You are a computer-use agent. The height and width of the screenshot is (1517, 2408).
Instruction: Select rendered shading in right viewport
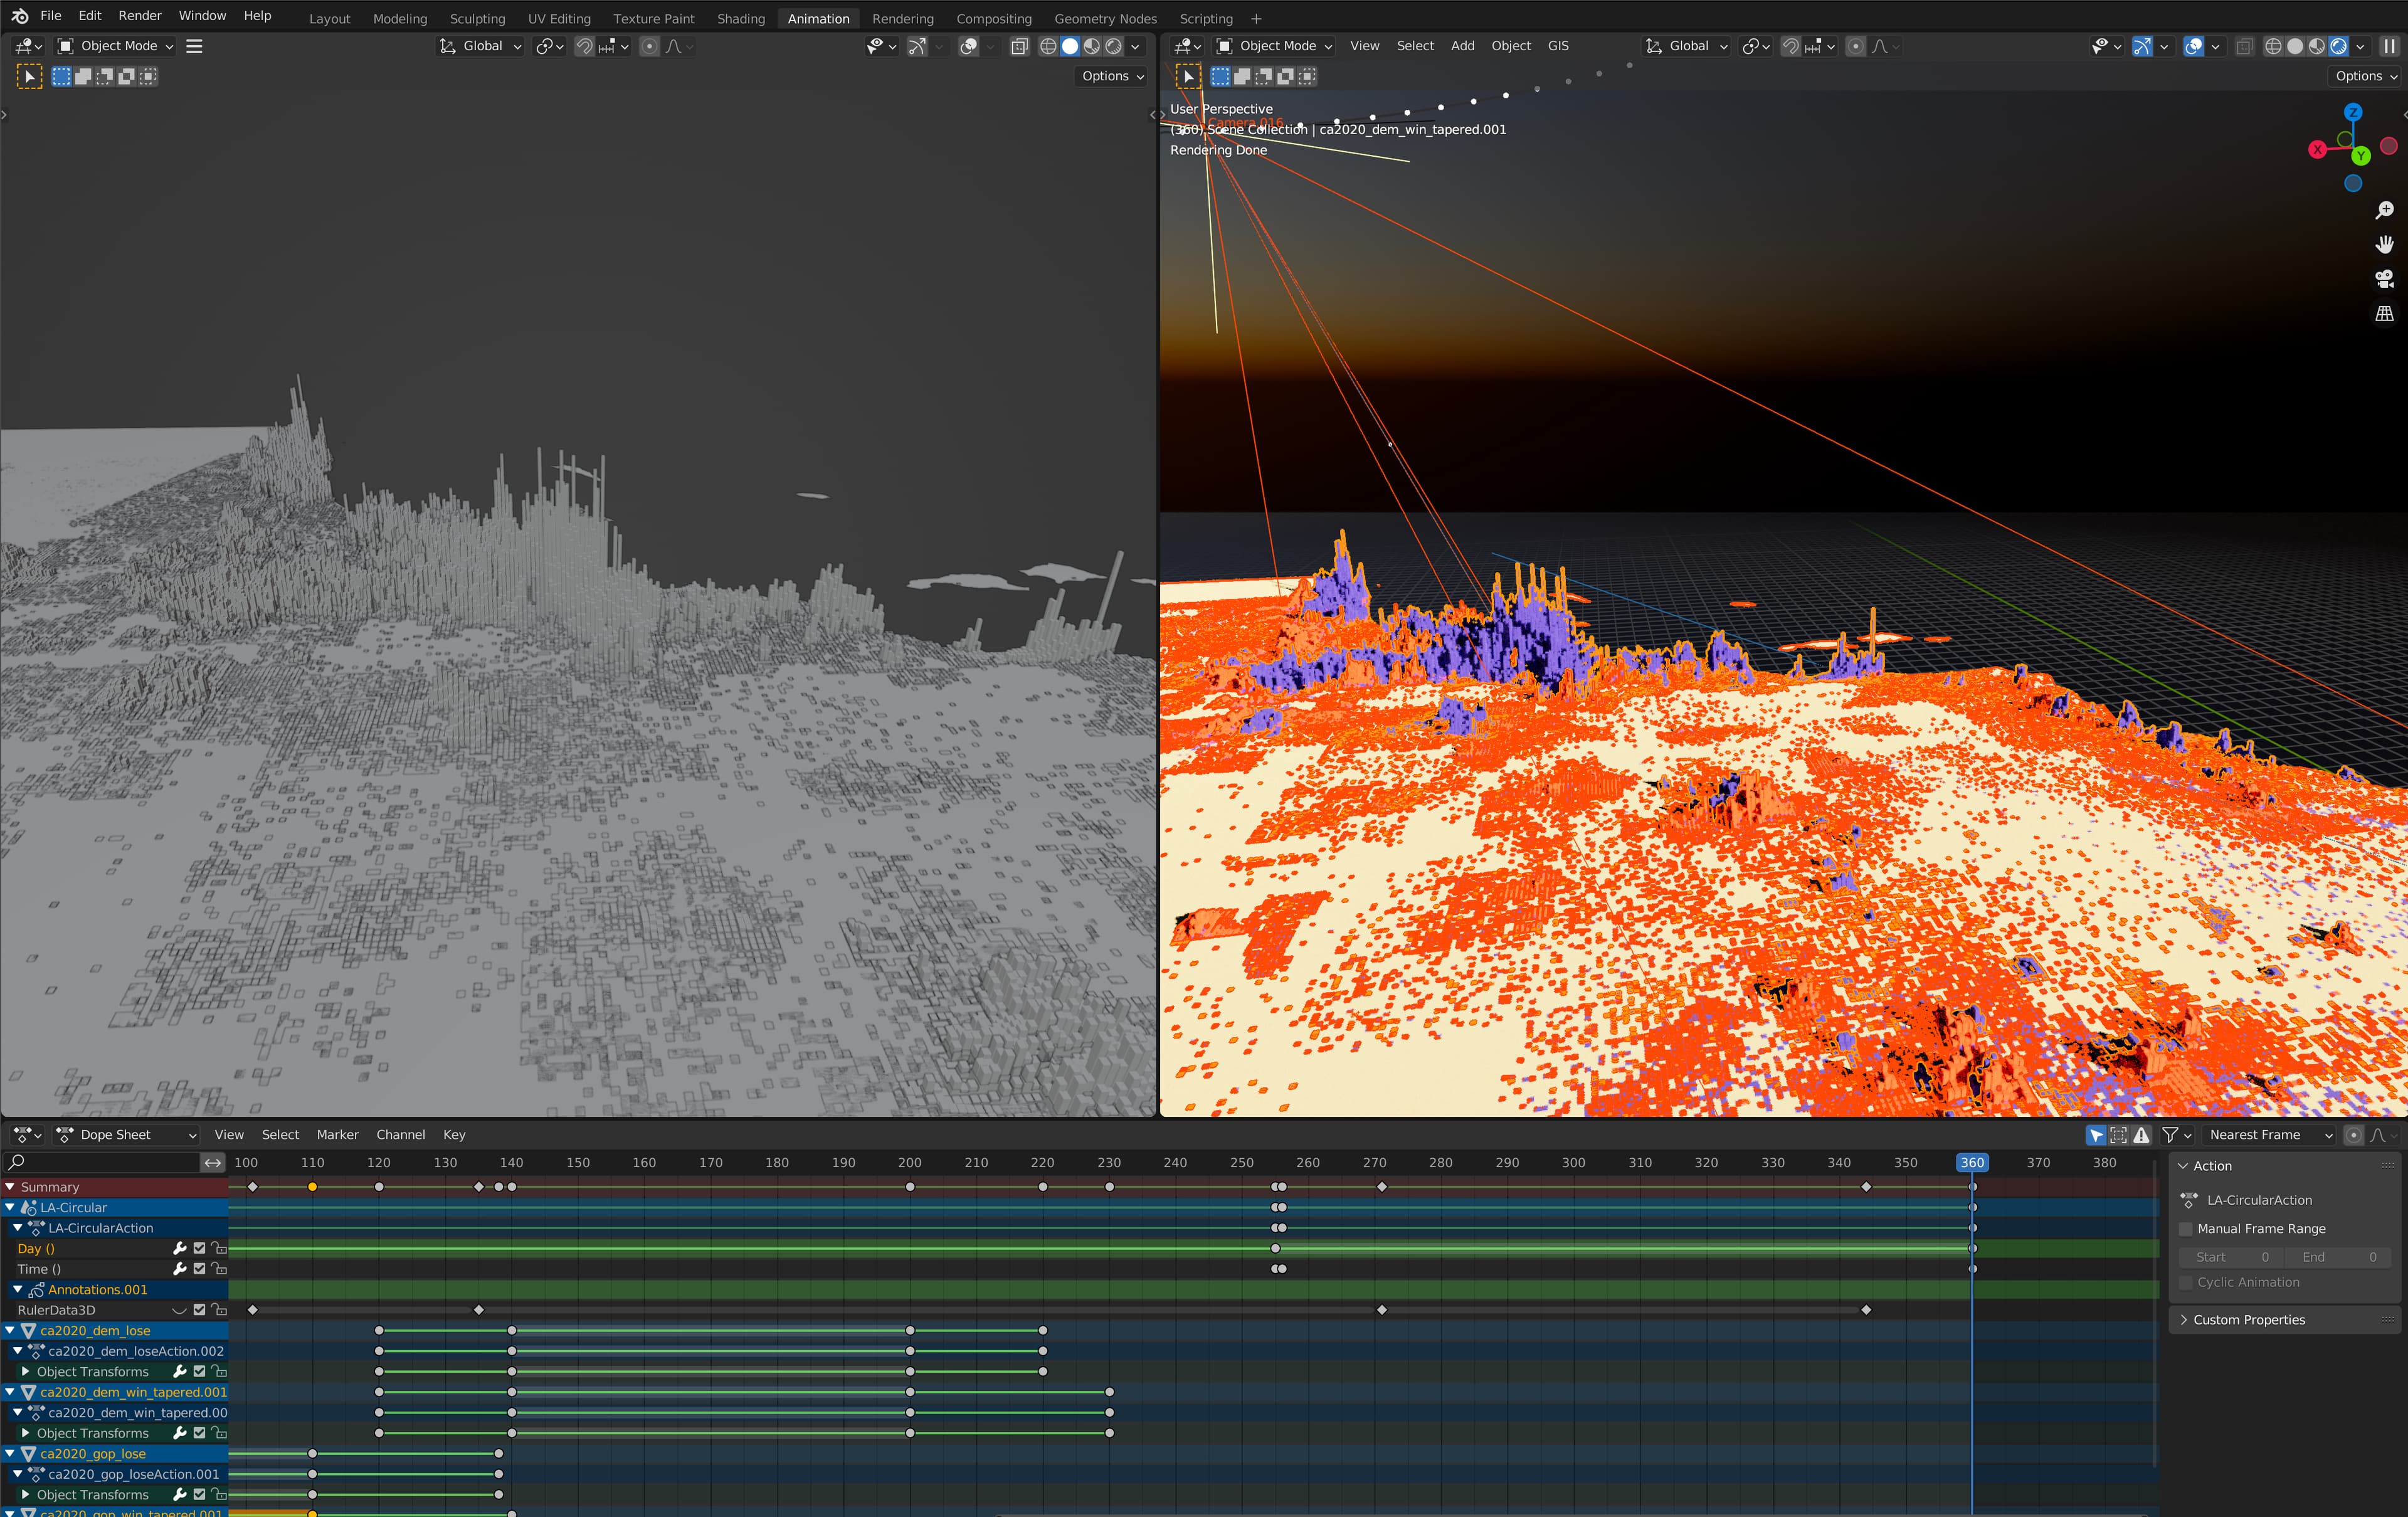click(x=2338, y=46)
